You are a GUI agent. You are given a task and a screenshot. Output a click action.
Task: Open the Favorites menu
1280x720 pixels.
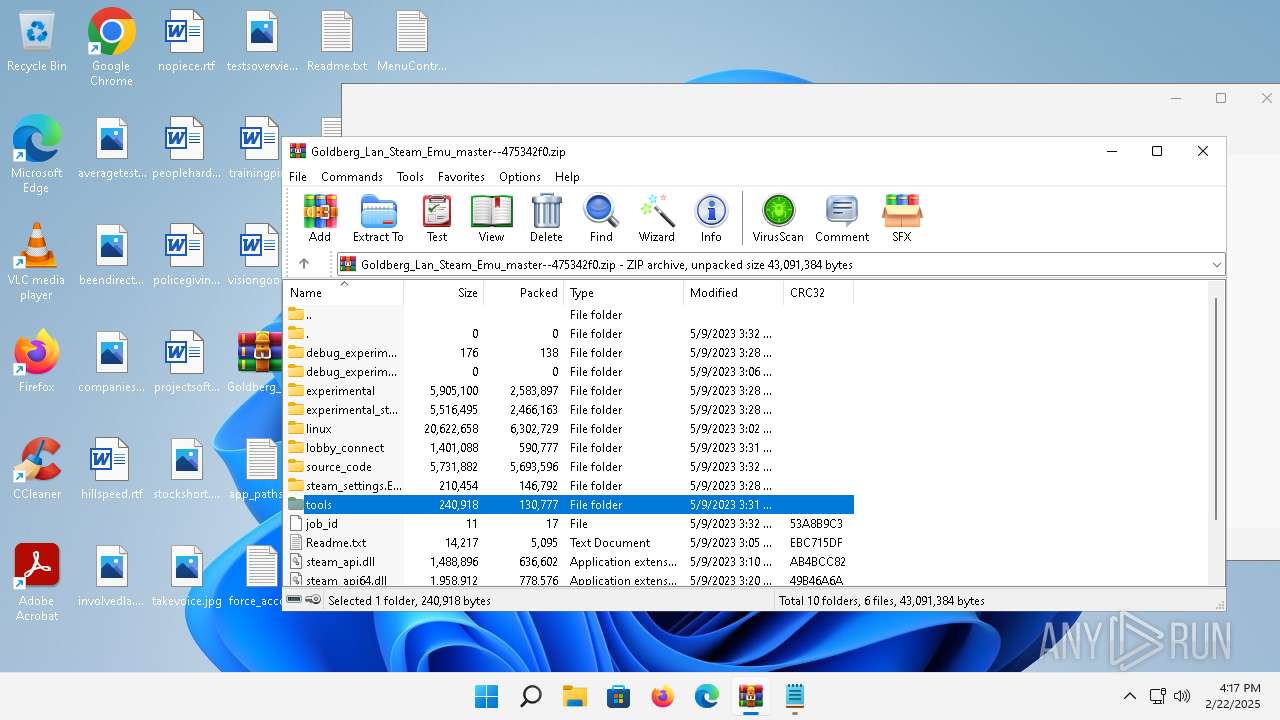461,176
